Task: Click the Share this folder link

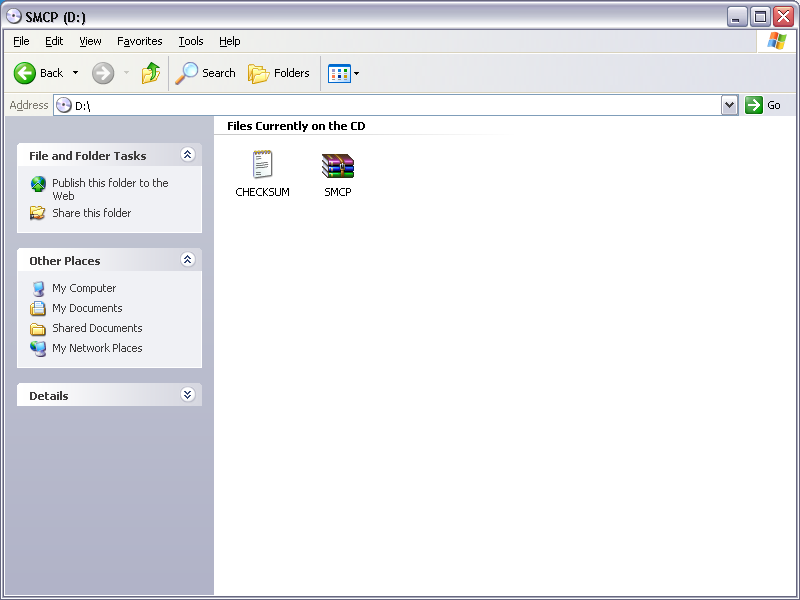Action: click(91, 213)
